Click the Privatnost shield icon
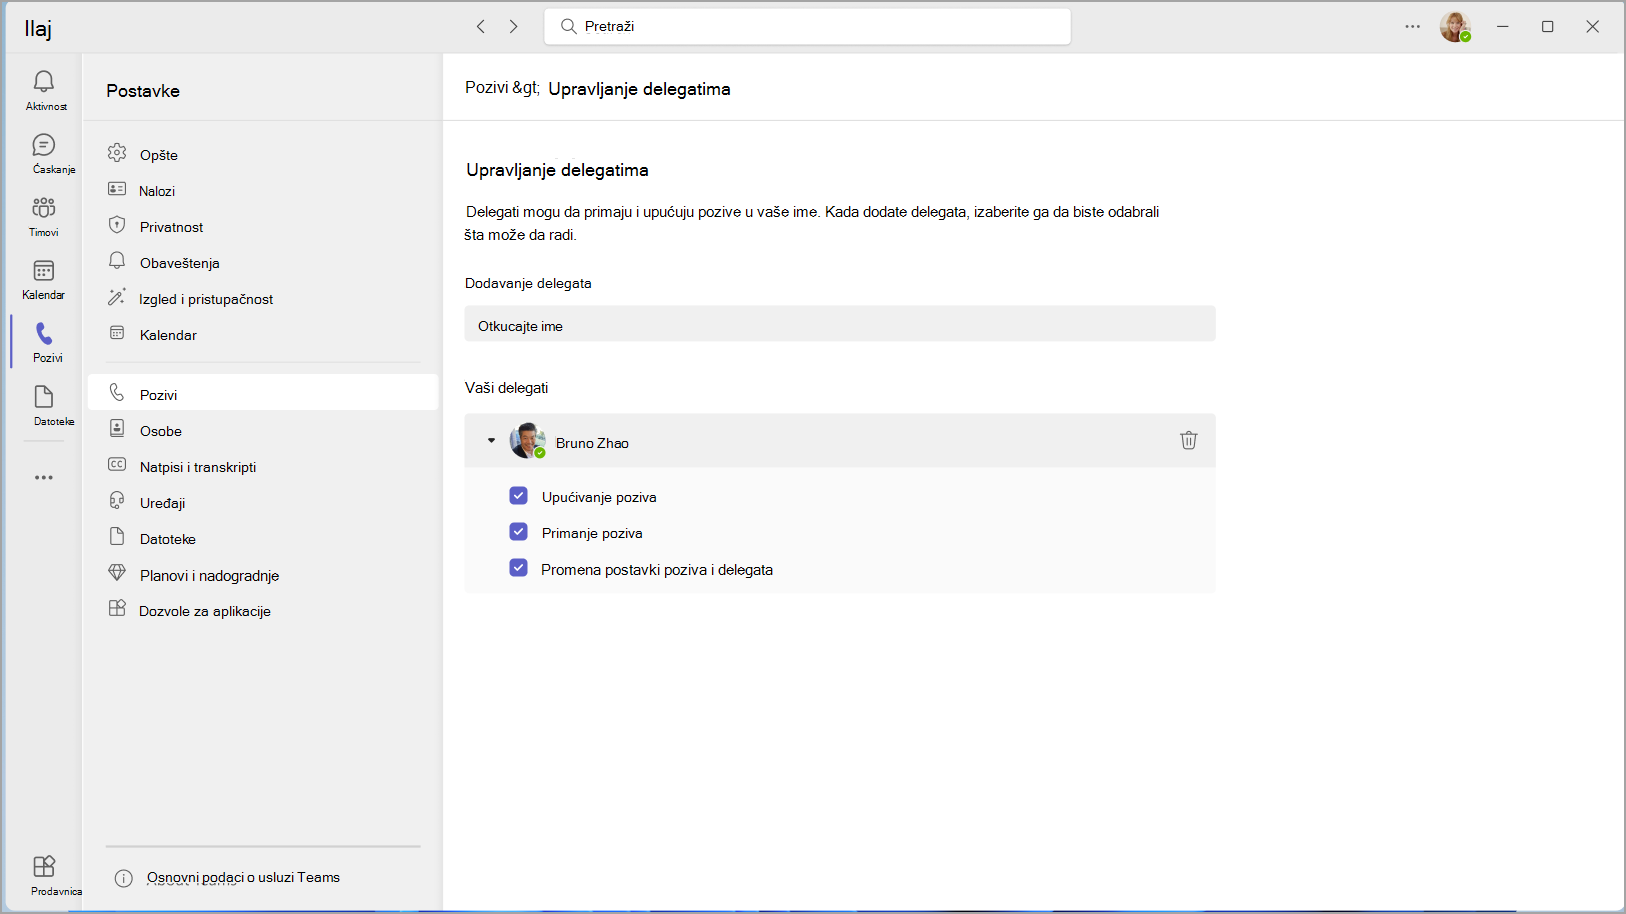 (117, 225)
